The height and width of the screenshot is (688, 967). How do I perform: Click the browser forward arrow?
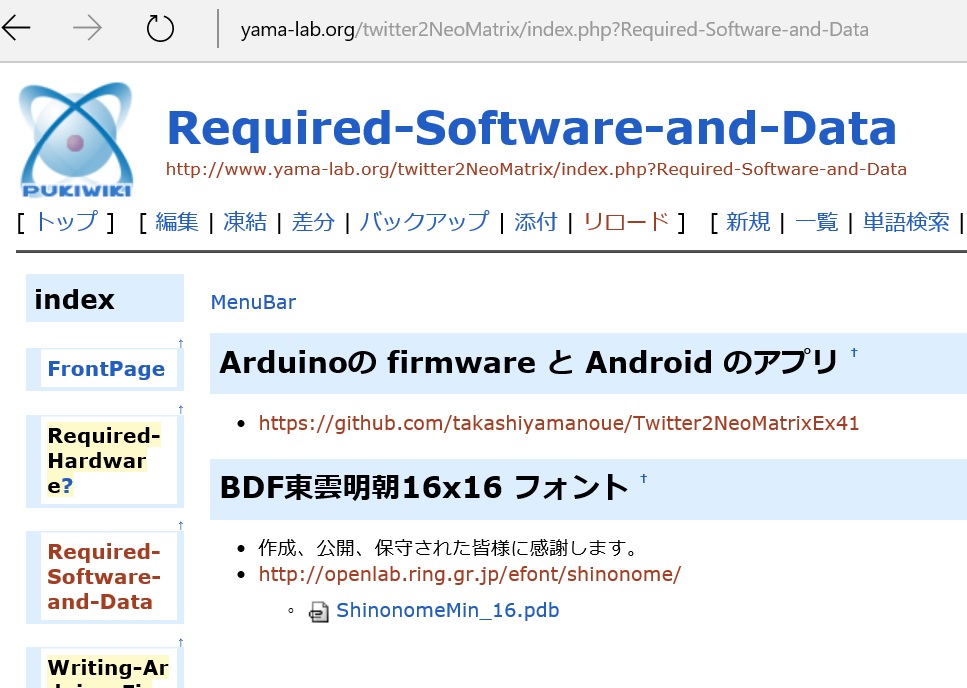click(x=87, y=28)
